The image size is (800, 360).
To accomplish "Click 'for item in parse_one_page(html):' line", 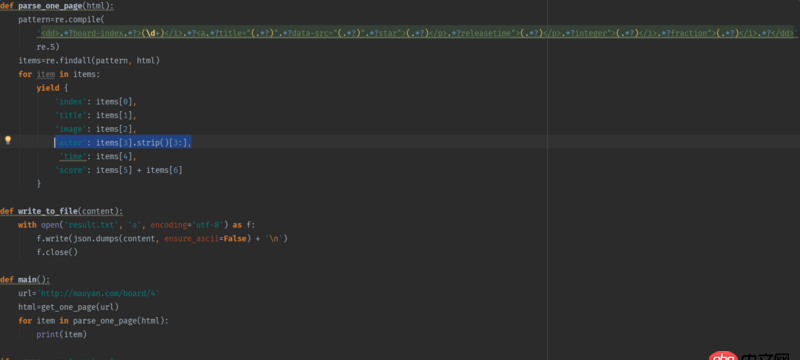I will (93, 321).
